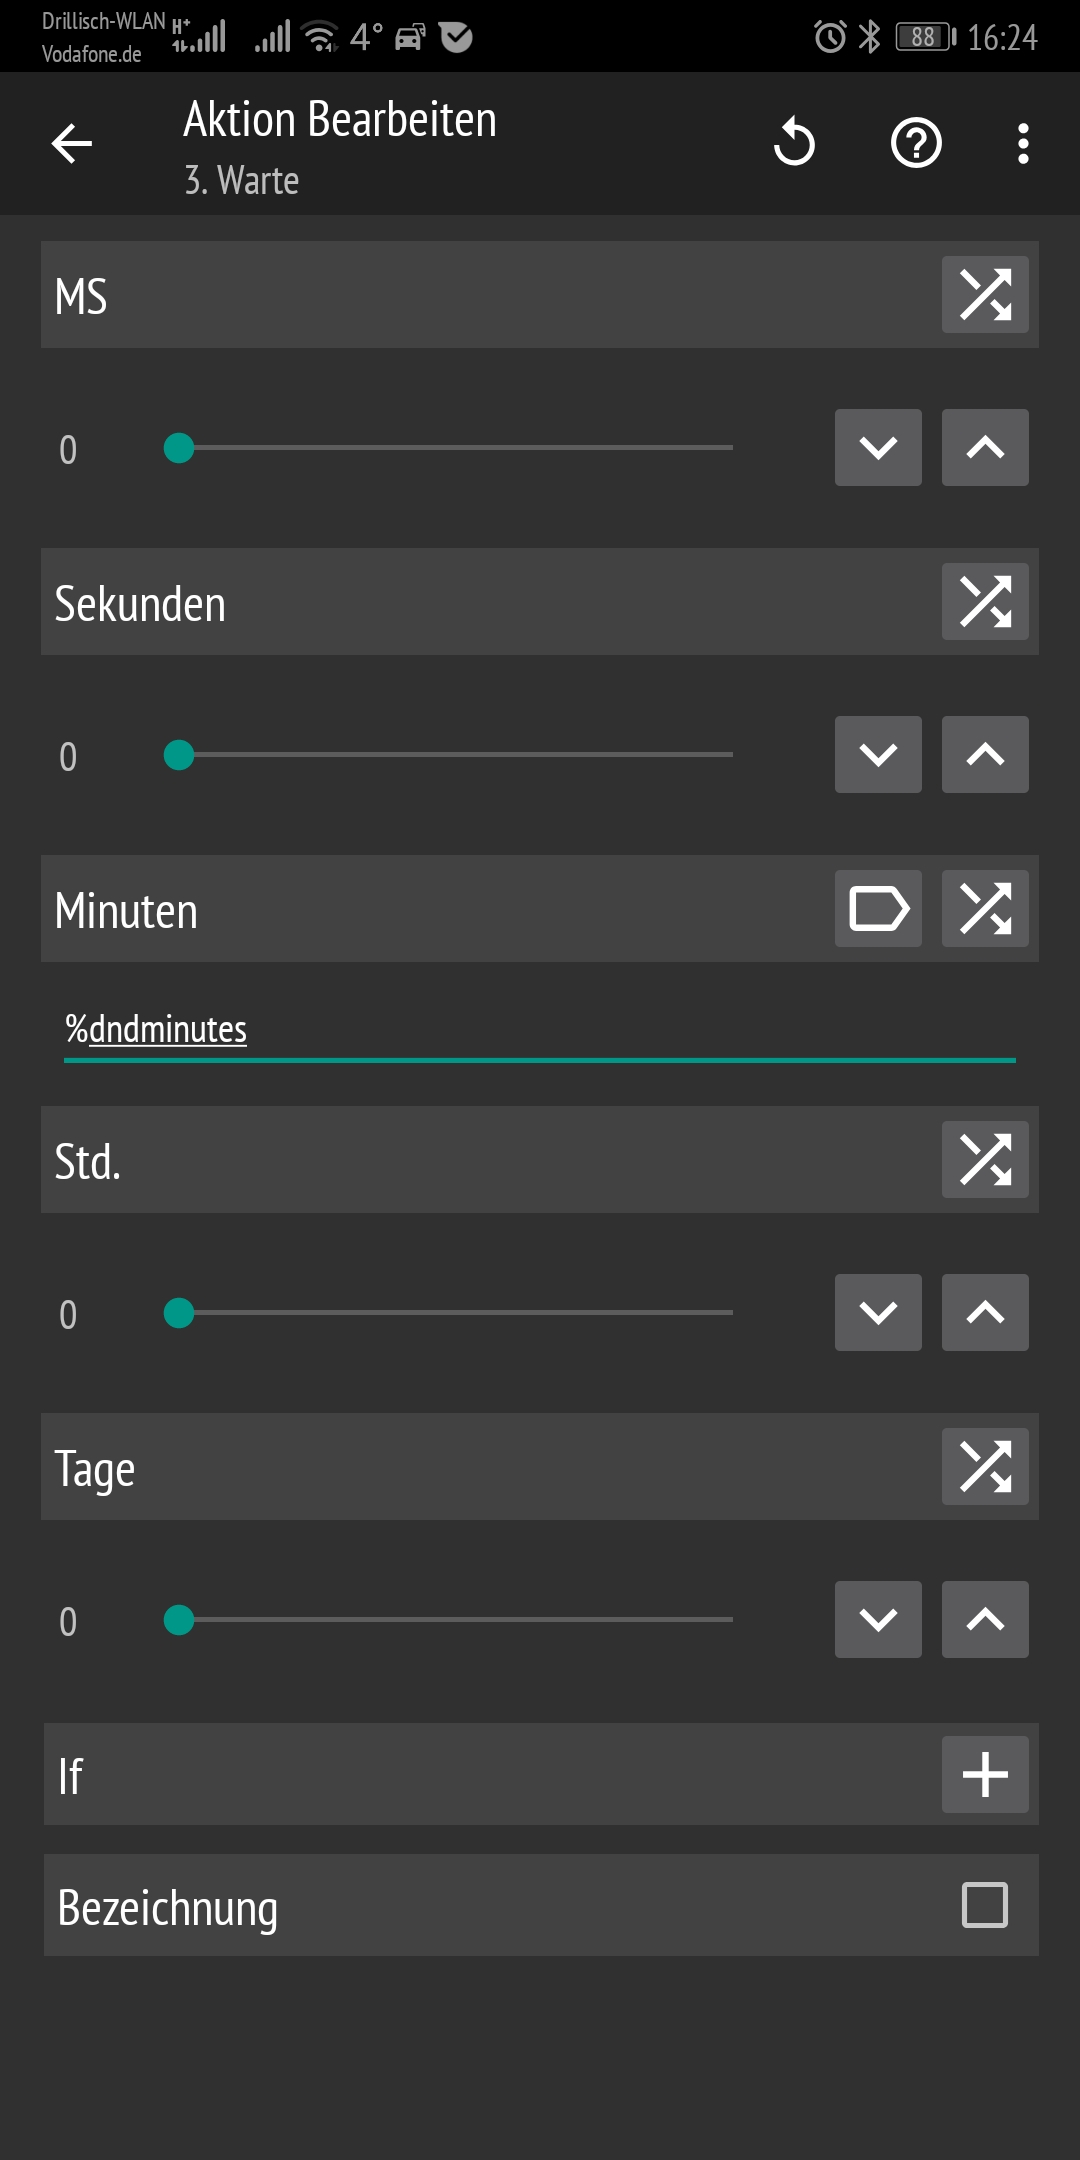Edit the %dndminutes text field
Viewport: 1080px width, 2160px height.
tap(540, 1030)
